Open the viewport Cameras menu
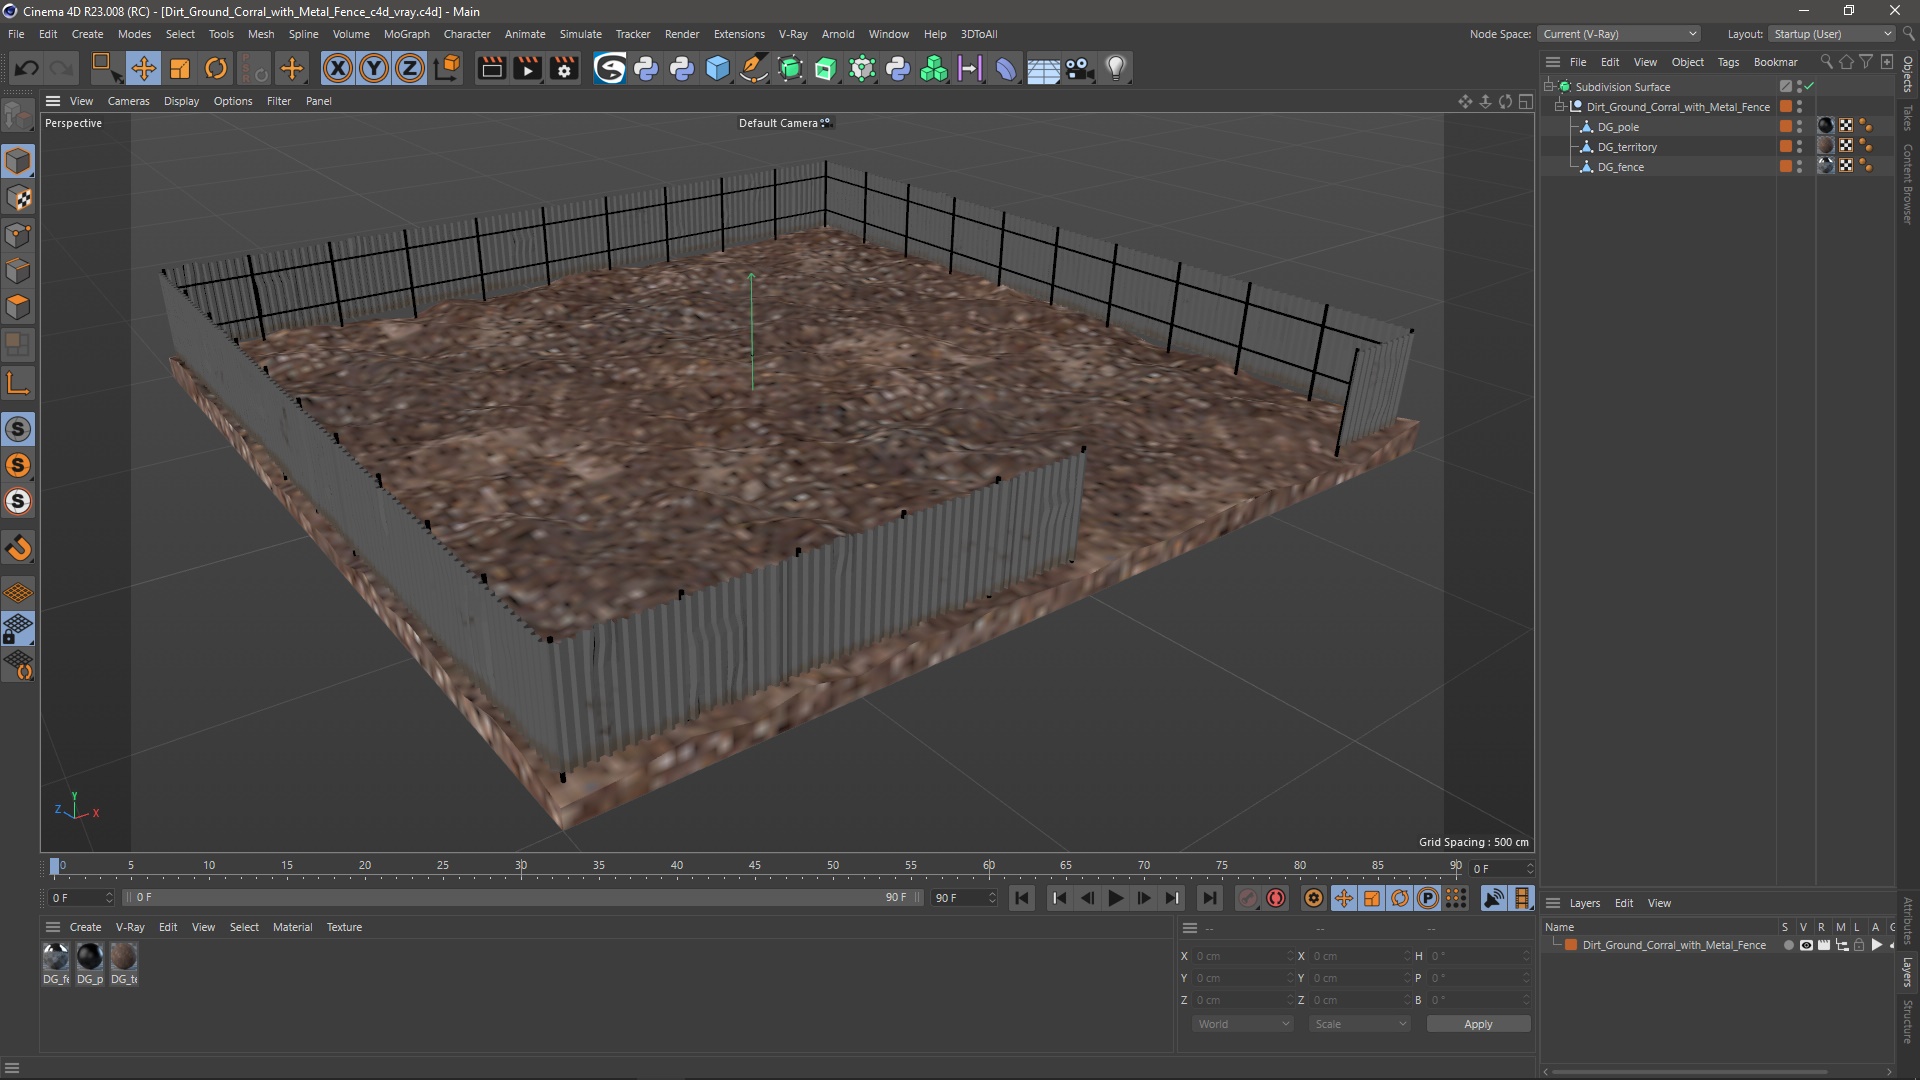This screenshot has width=1920, height=1080. (x=128, y=101)
